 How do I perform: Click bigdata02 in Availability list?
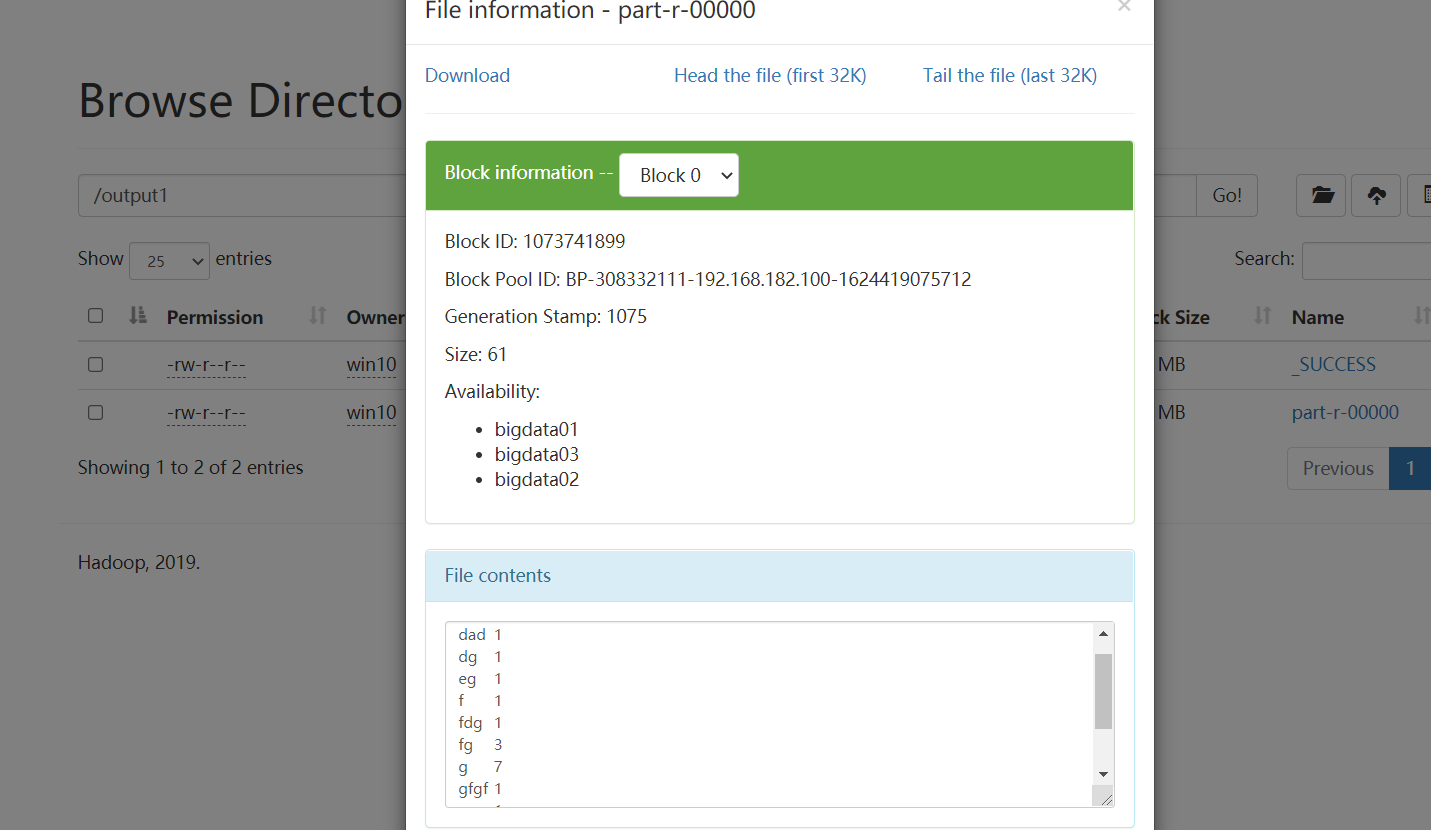(x=537, y=480)
